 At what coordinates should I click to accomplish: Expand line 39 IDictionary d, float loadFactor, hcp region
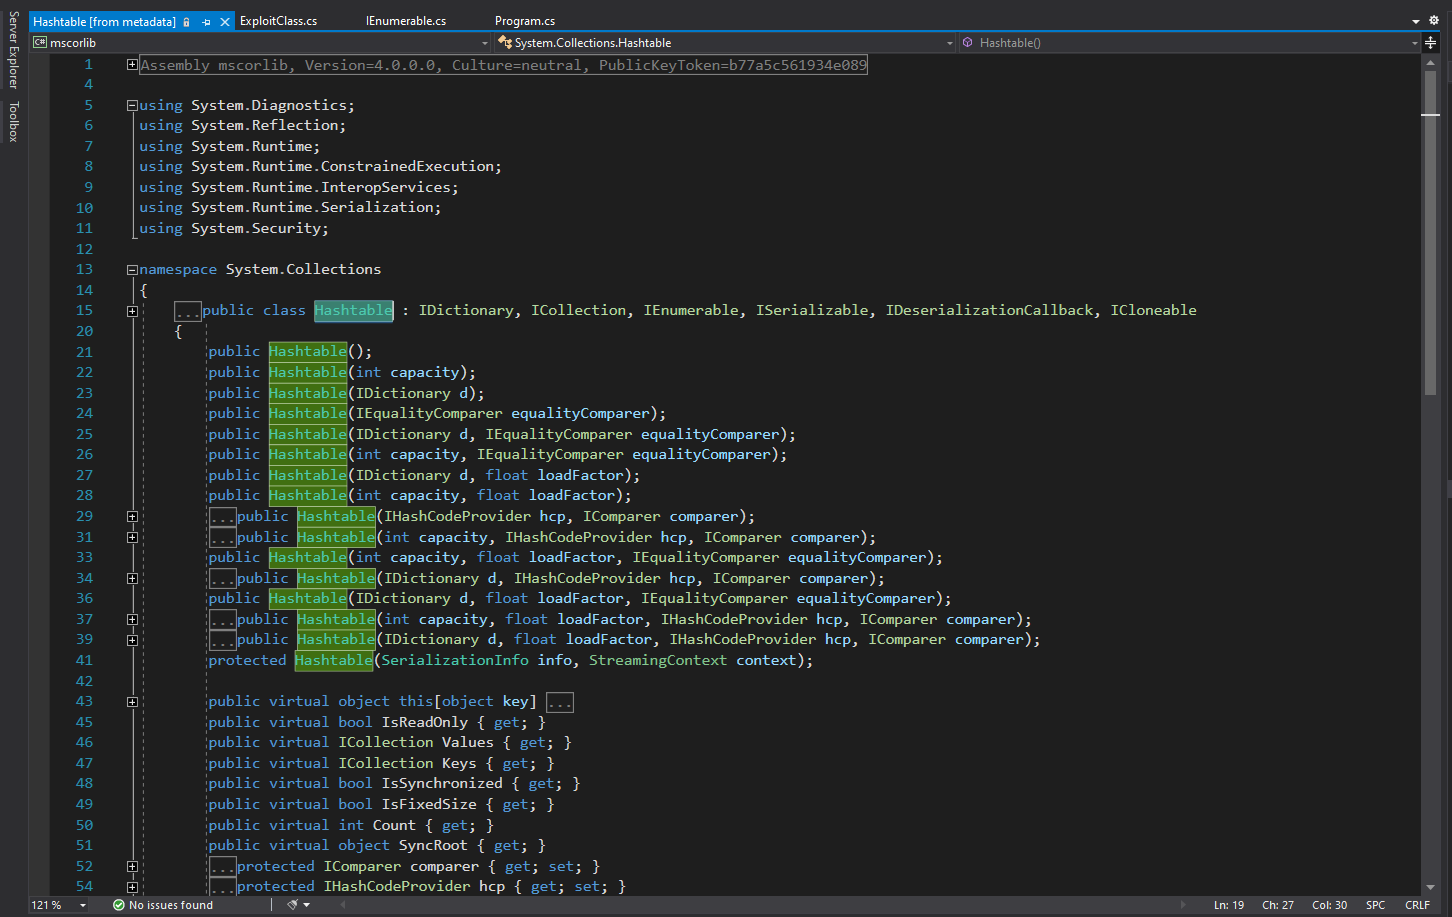pos(132,640)
